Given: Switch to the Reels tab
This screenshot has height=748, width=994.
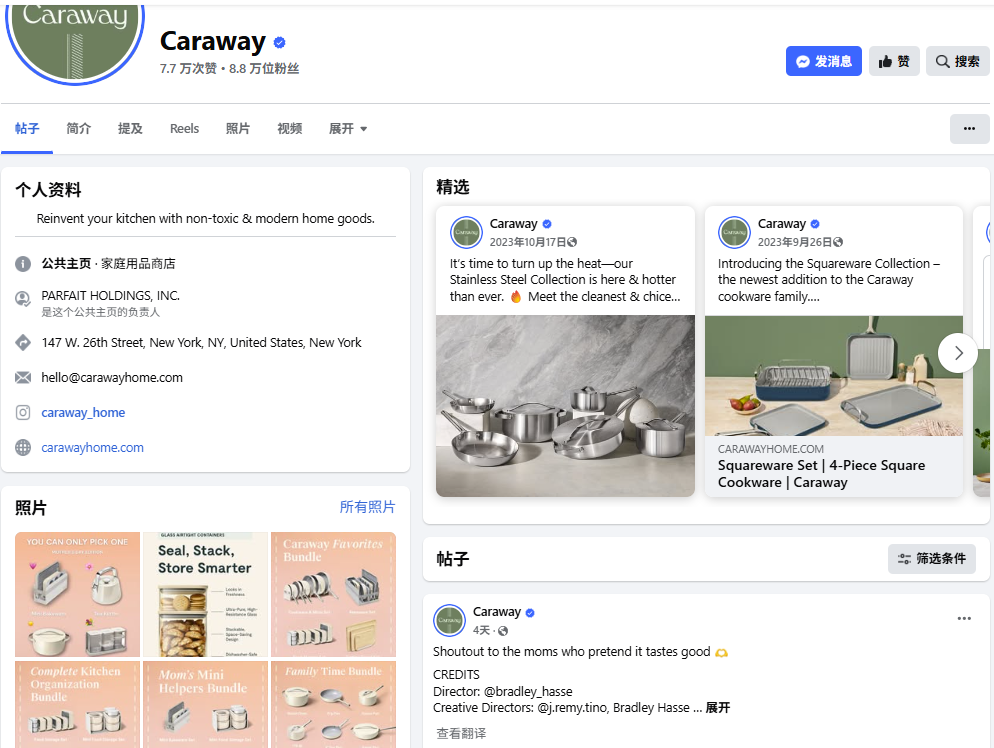Looking at the screenshot, I should (184, 129).
